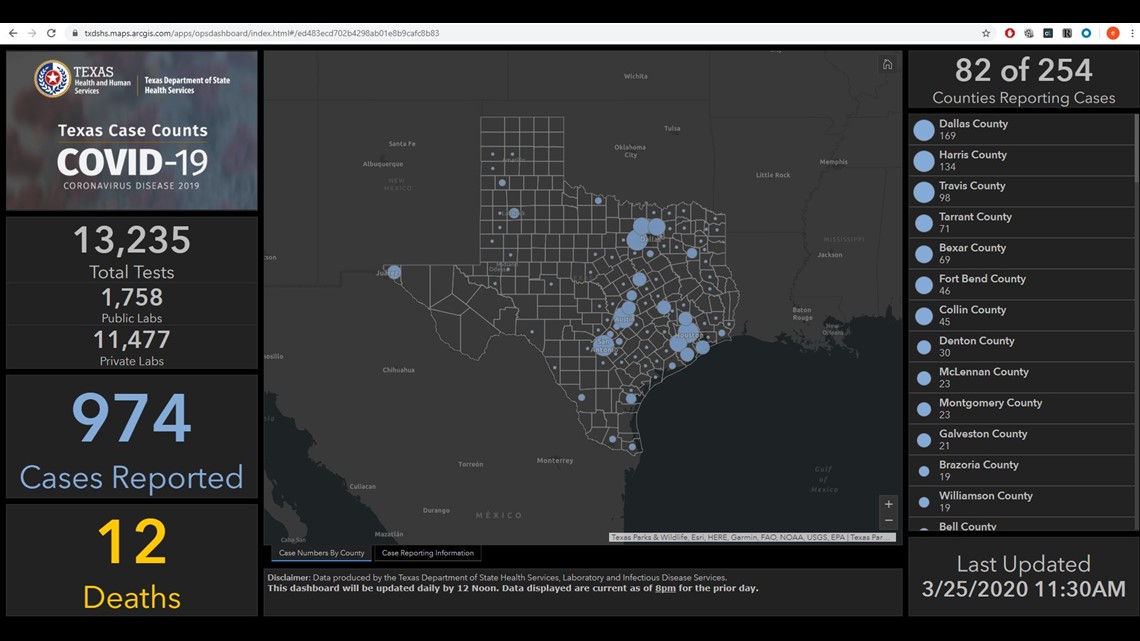Screen dimensions: 1140x641
Task: Click the red Opera-style extension icon
Action: point(1010,33)
